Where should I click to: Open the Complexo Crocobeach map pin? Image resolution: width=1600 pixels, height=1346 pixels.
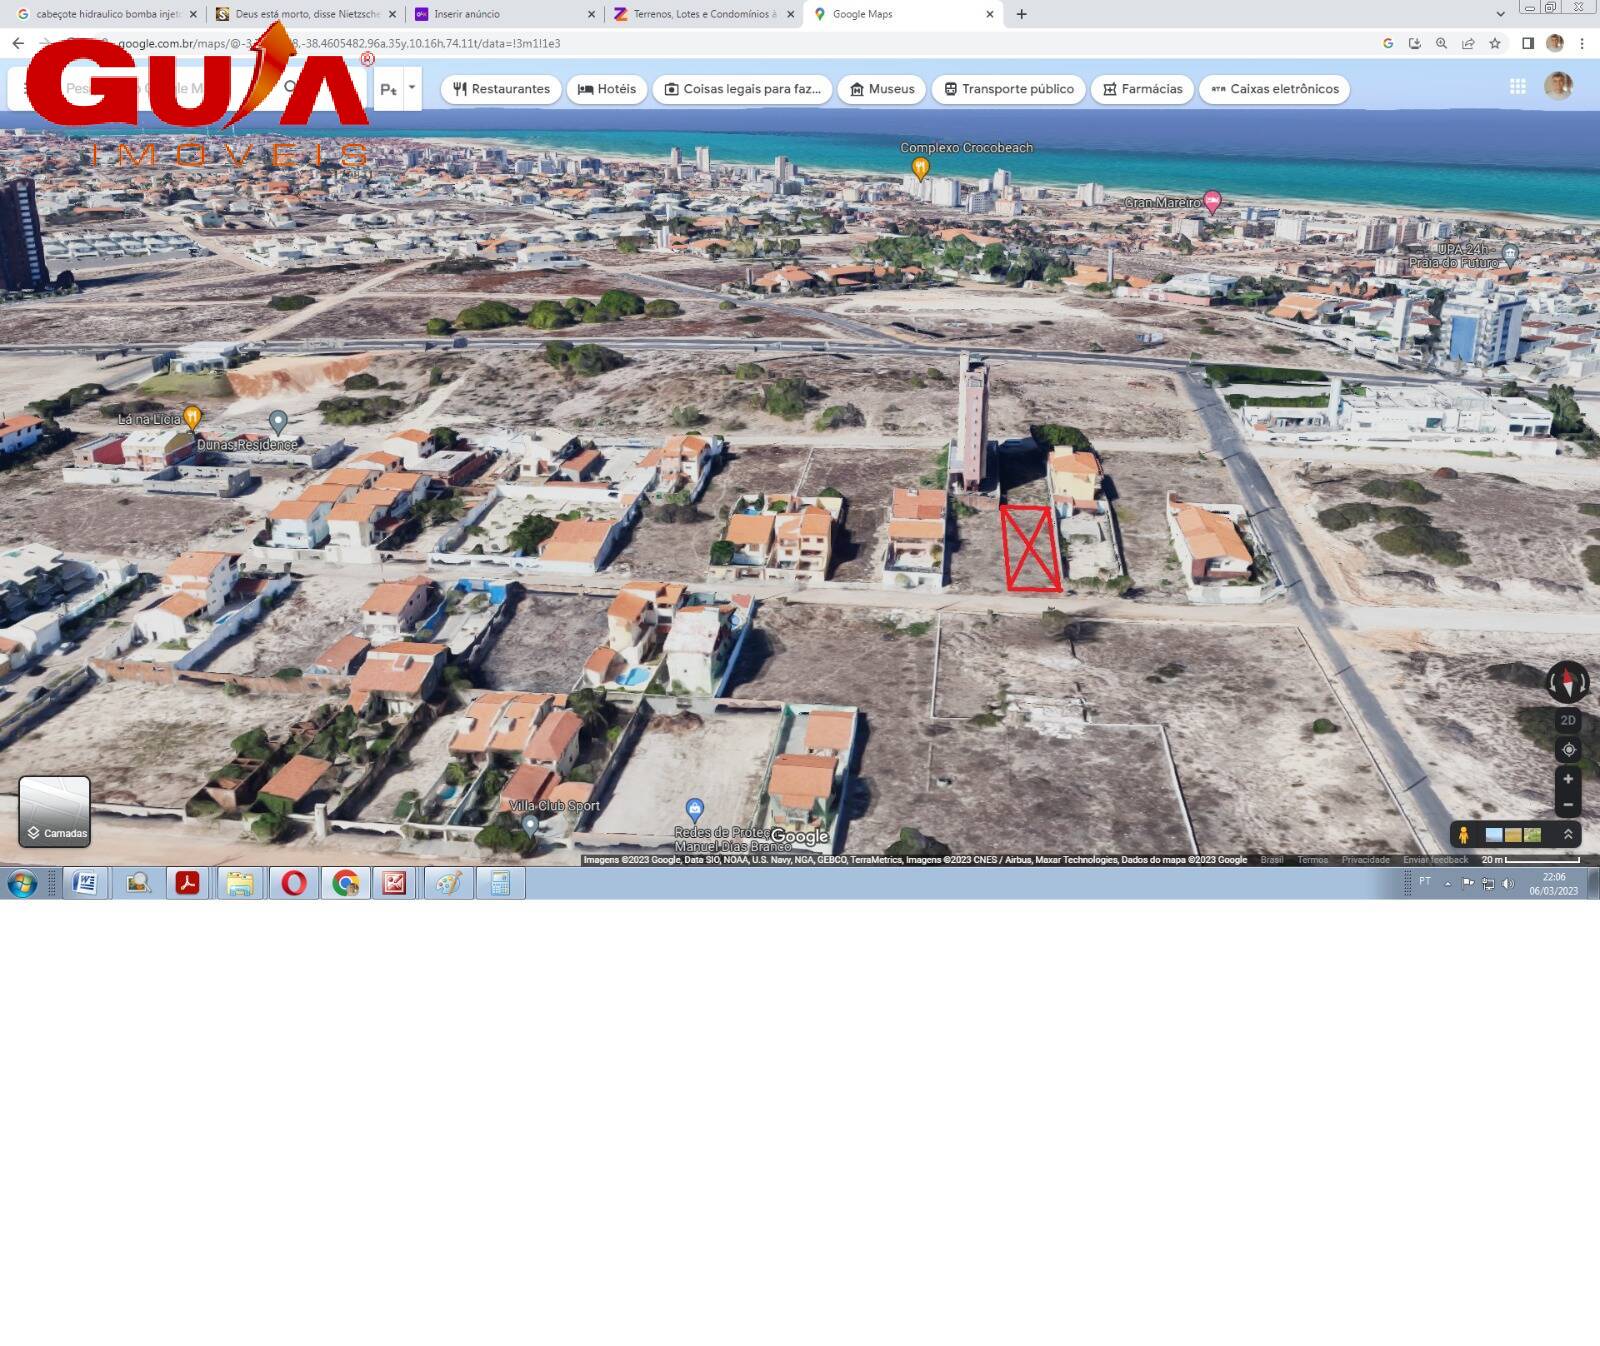[920, 168]
